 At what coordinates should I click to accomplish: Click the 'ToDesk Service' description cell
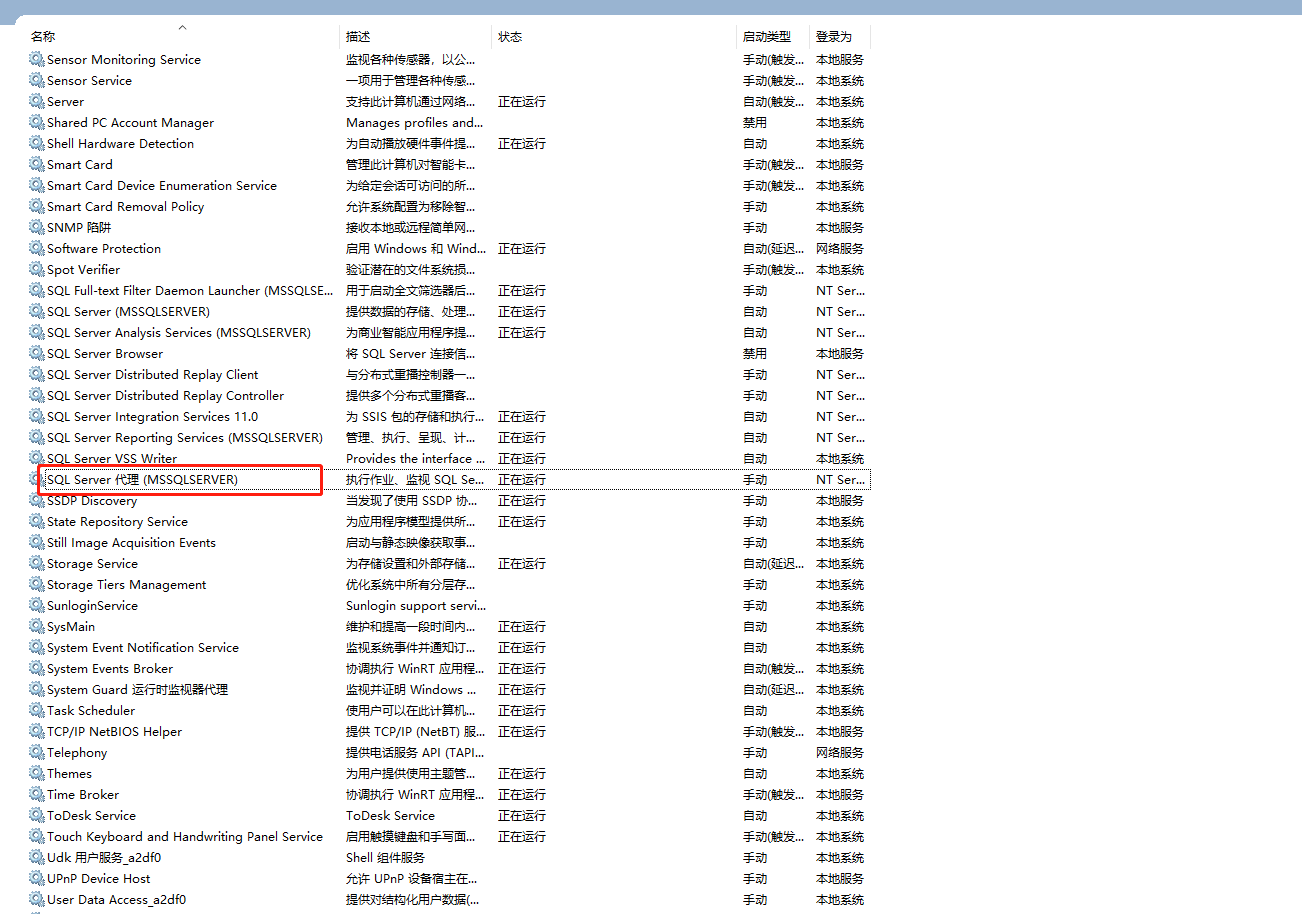[390, 816]
